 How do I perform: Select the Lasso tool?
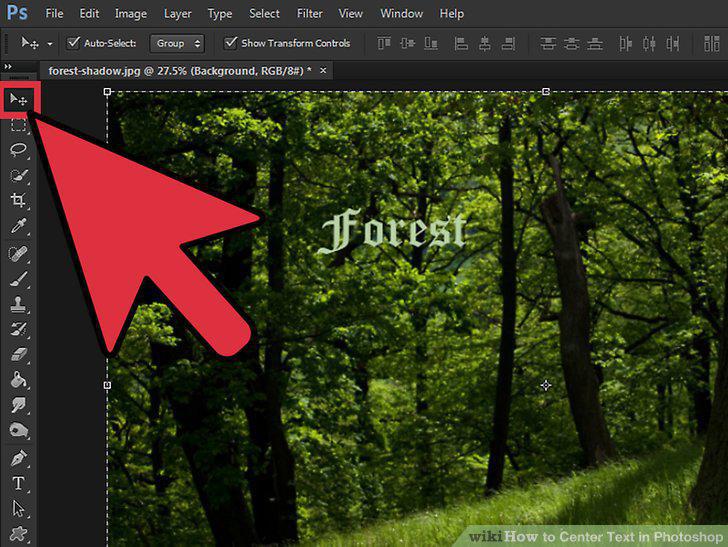(x=19, y=150)
